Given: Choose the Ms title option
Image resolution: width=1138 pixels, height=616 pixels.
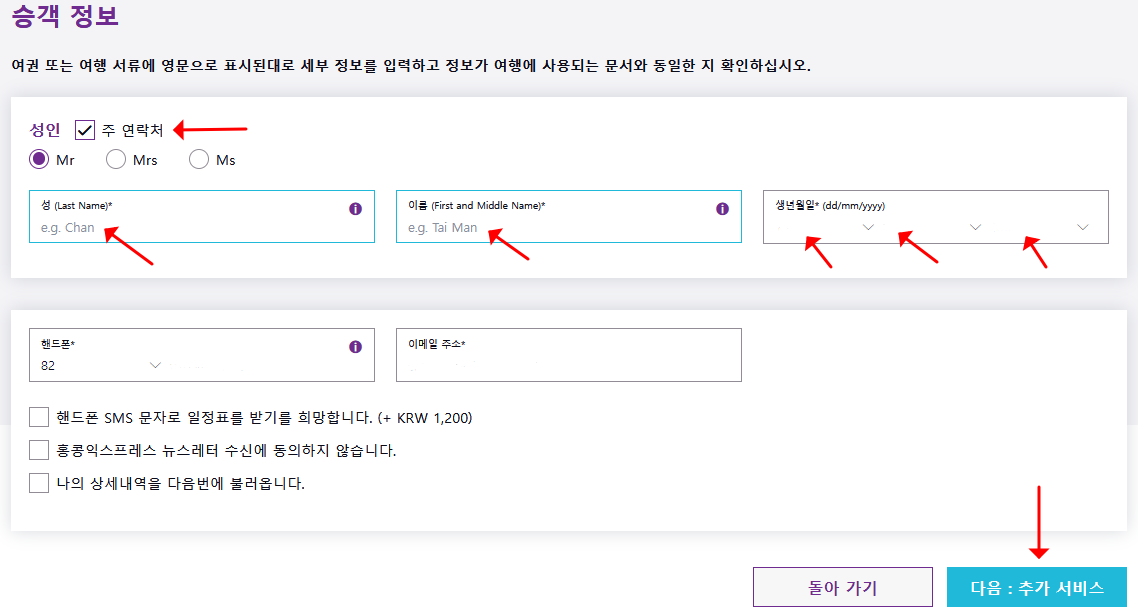Looking at the screenshot, I should click(x=199, y=159).
